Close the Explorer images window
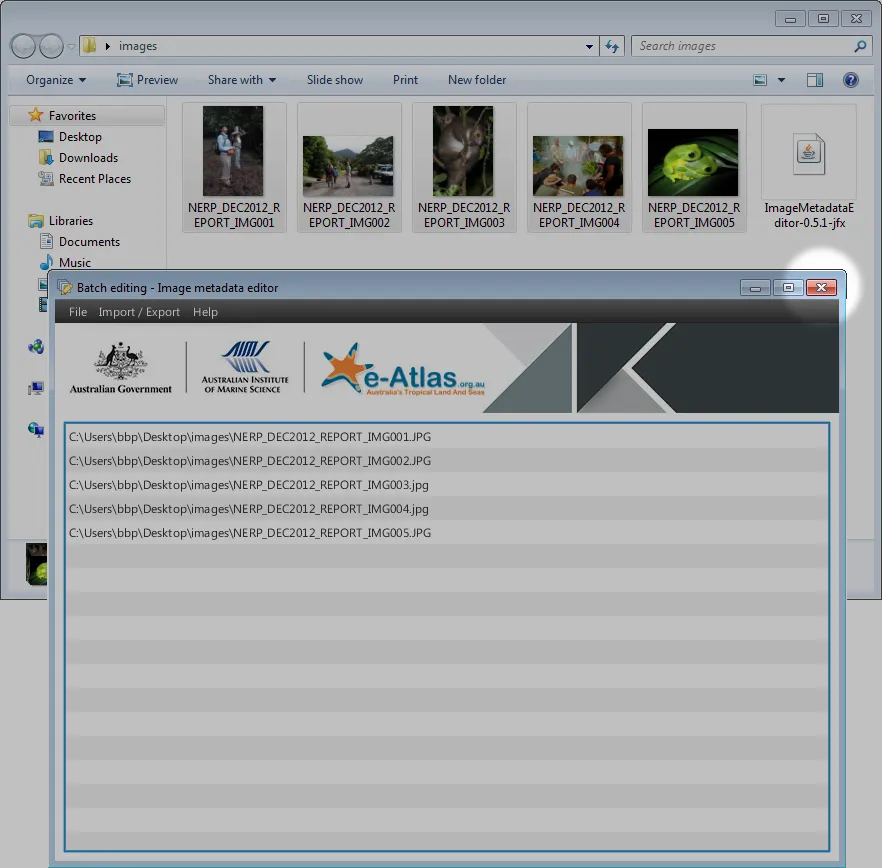The image size is (882, 868). 856,19
